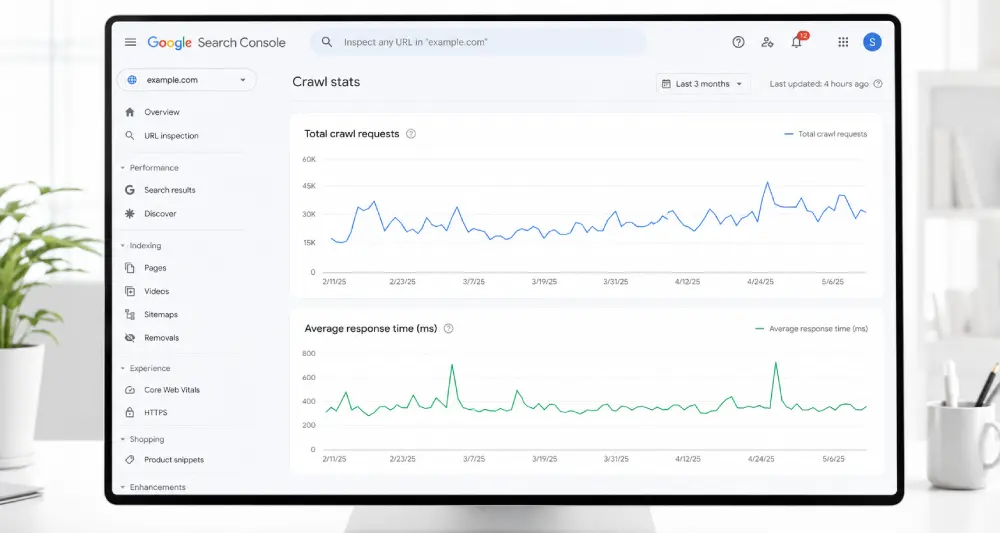Collapse the Performance section
Viewport: 1000px width, 533px height.
122,168
